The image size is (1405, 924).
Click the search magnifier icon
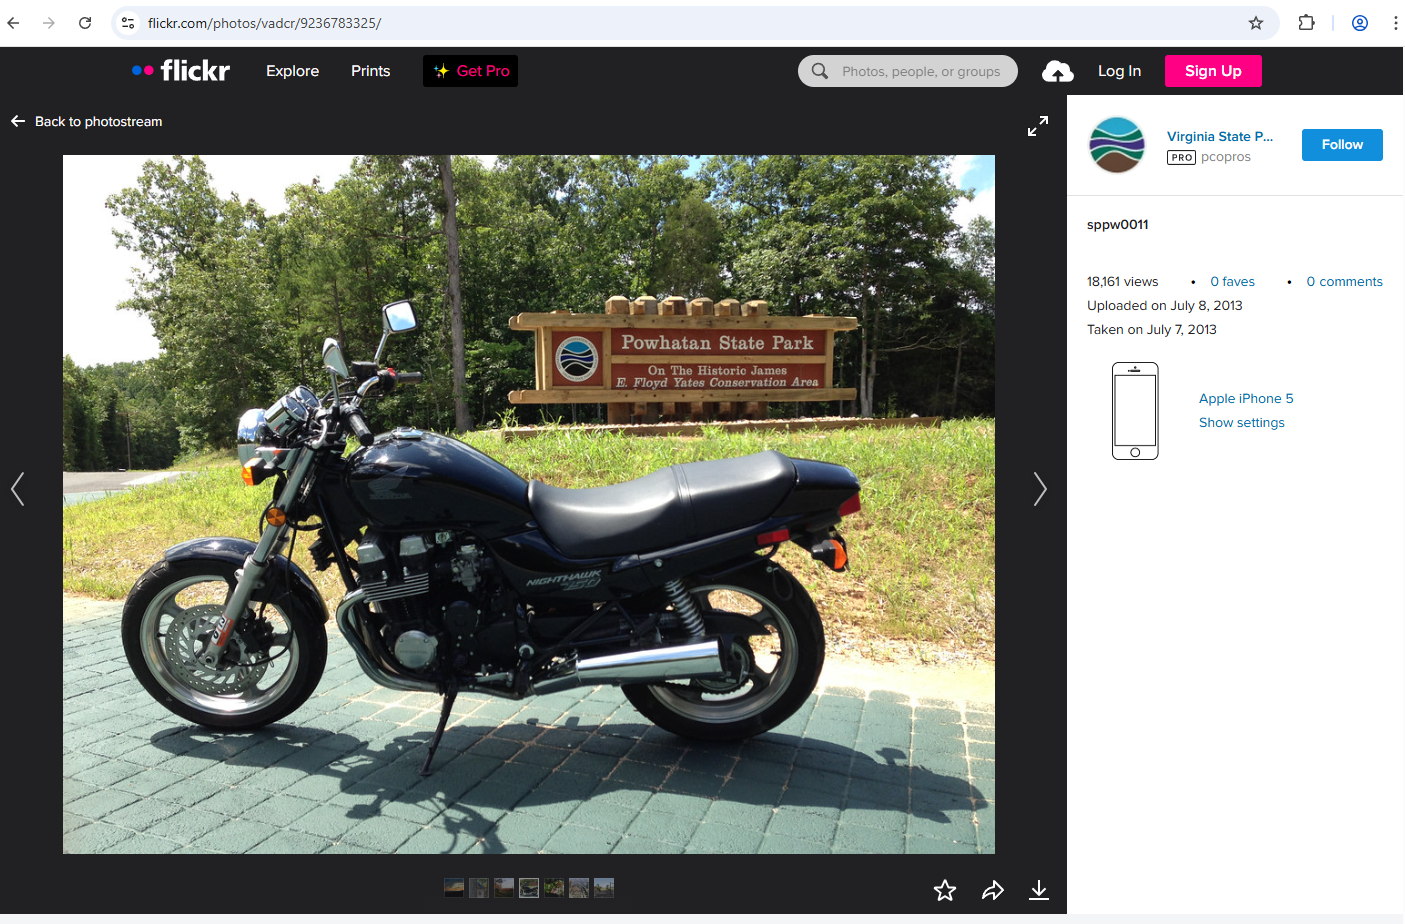click(x=819, y=70)
